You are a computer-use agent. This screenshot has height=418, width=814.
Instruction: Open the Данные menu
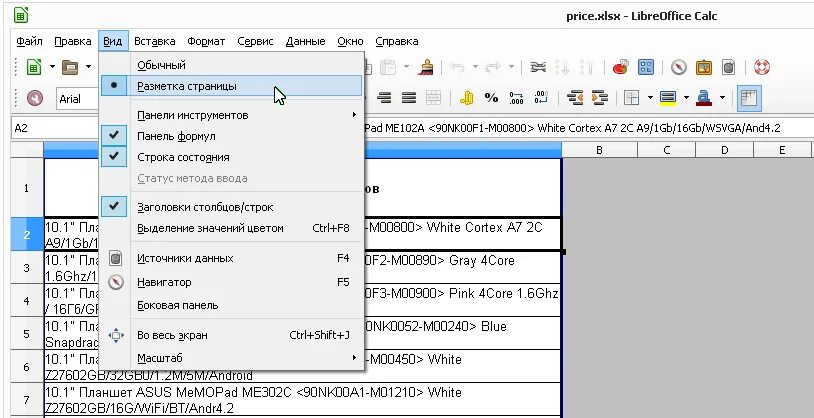click(305, 41)
